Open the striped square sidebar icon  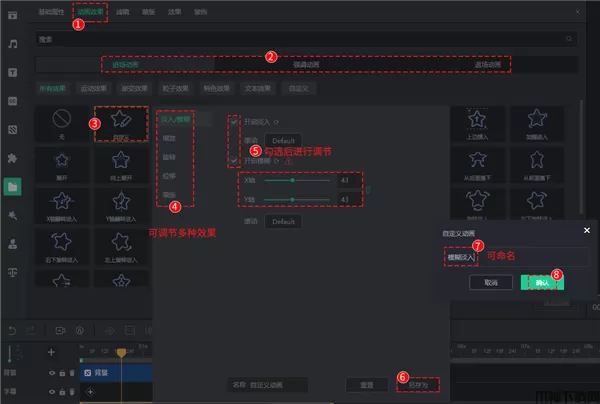[x=13, y=130]
